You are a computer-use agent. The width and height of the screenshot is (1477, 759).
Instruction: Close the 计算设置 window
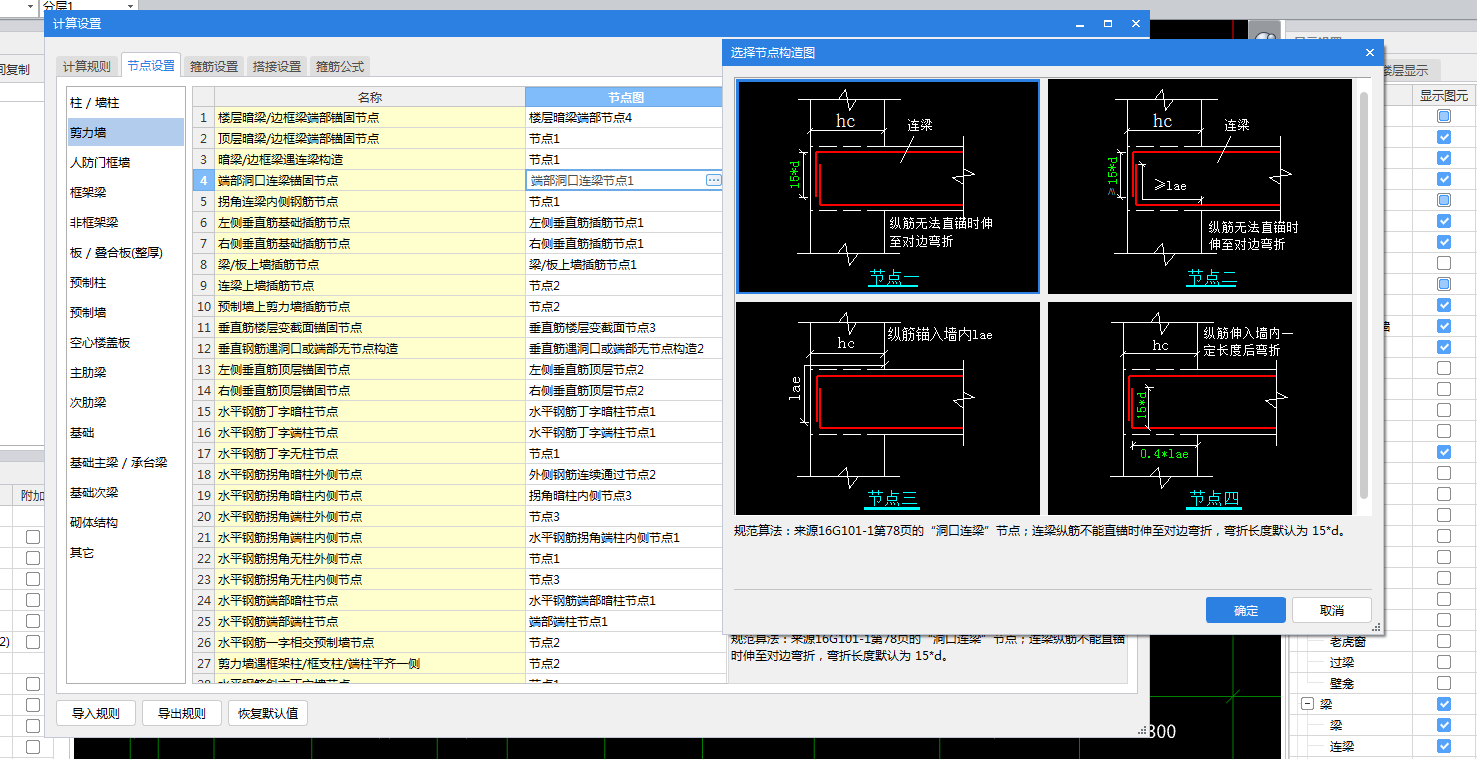click(x=1135, y=24)
